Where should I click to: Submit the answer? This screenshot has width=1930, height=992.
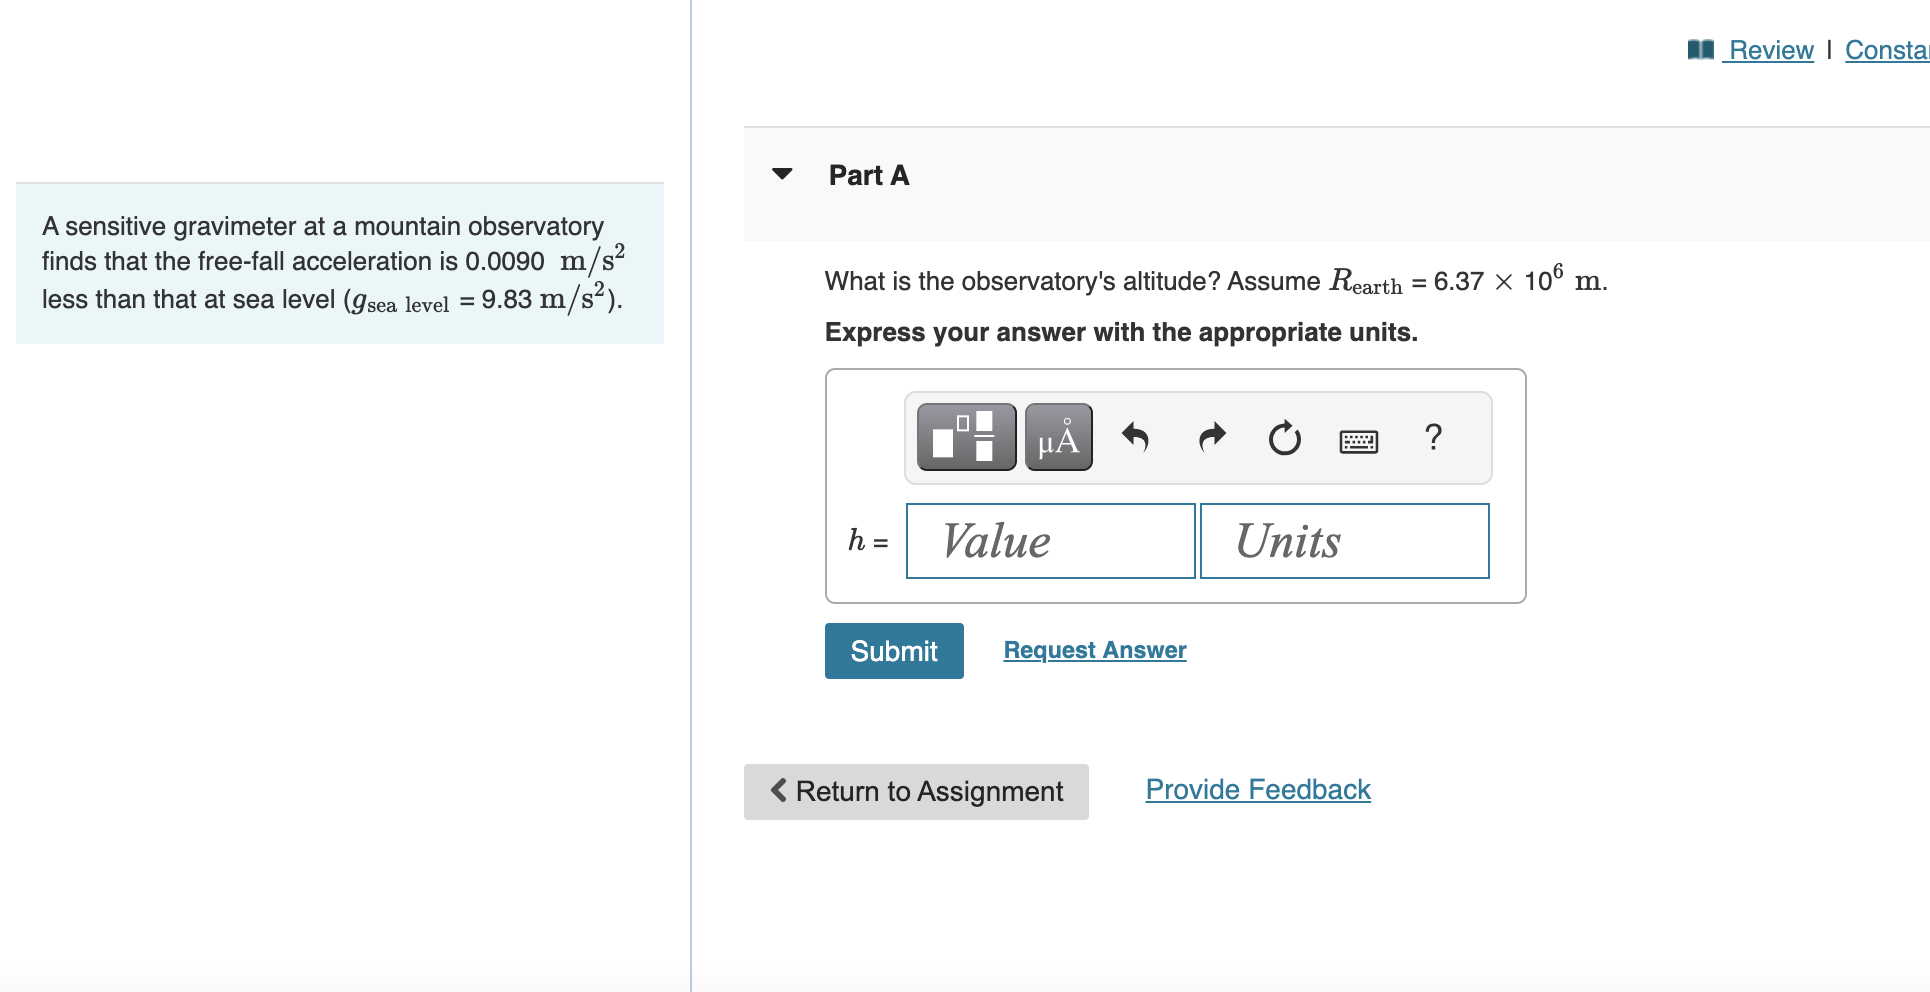pos(894,651)
